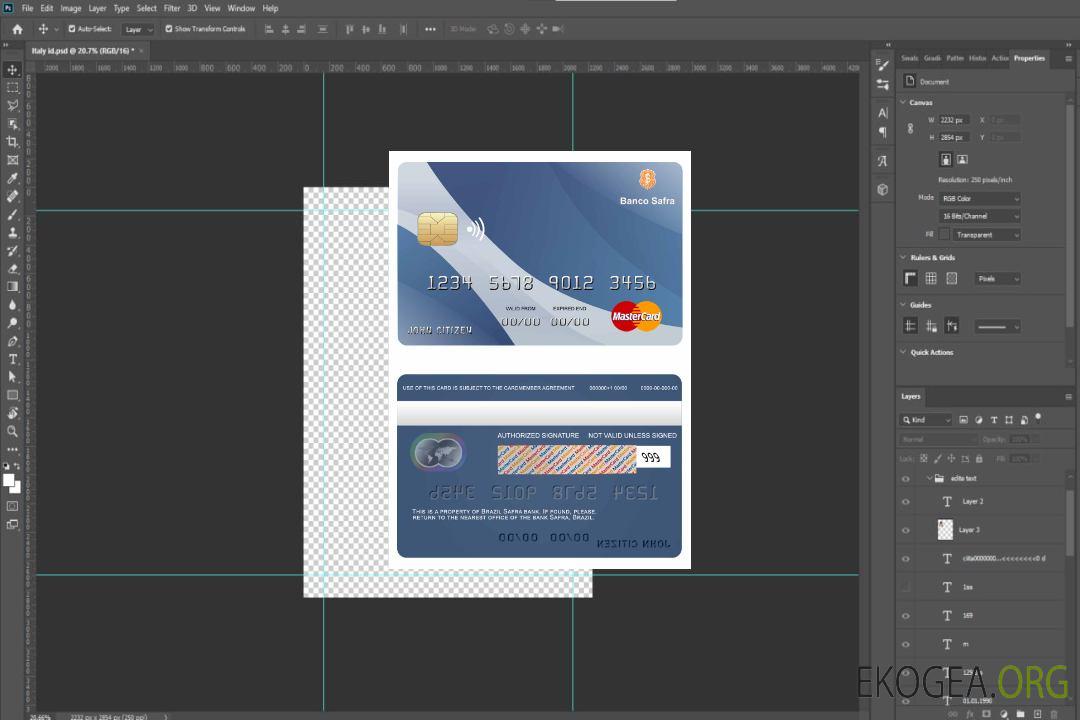Toggle Show Transform Controls checkbox

click(169, 29)
